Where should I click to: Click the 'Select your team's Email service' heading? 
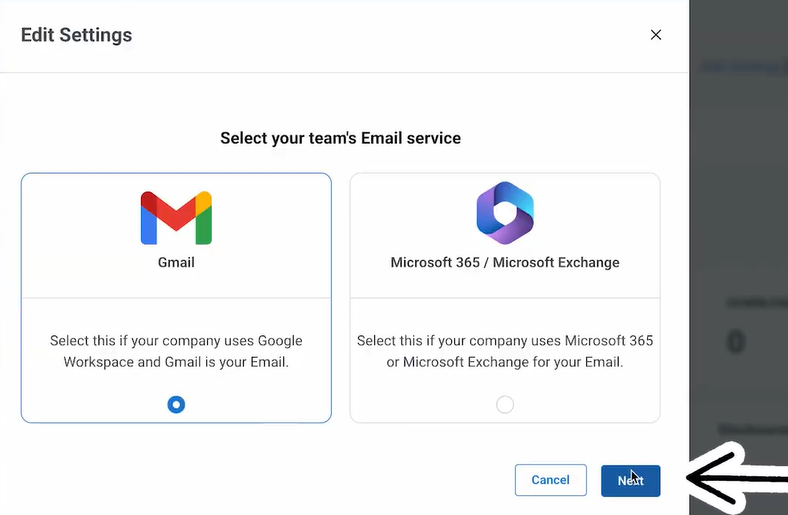point(340,138)
